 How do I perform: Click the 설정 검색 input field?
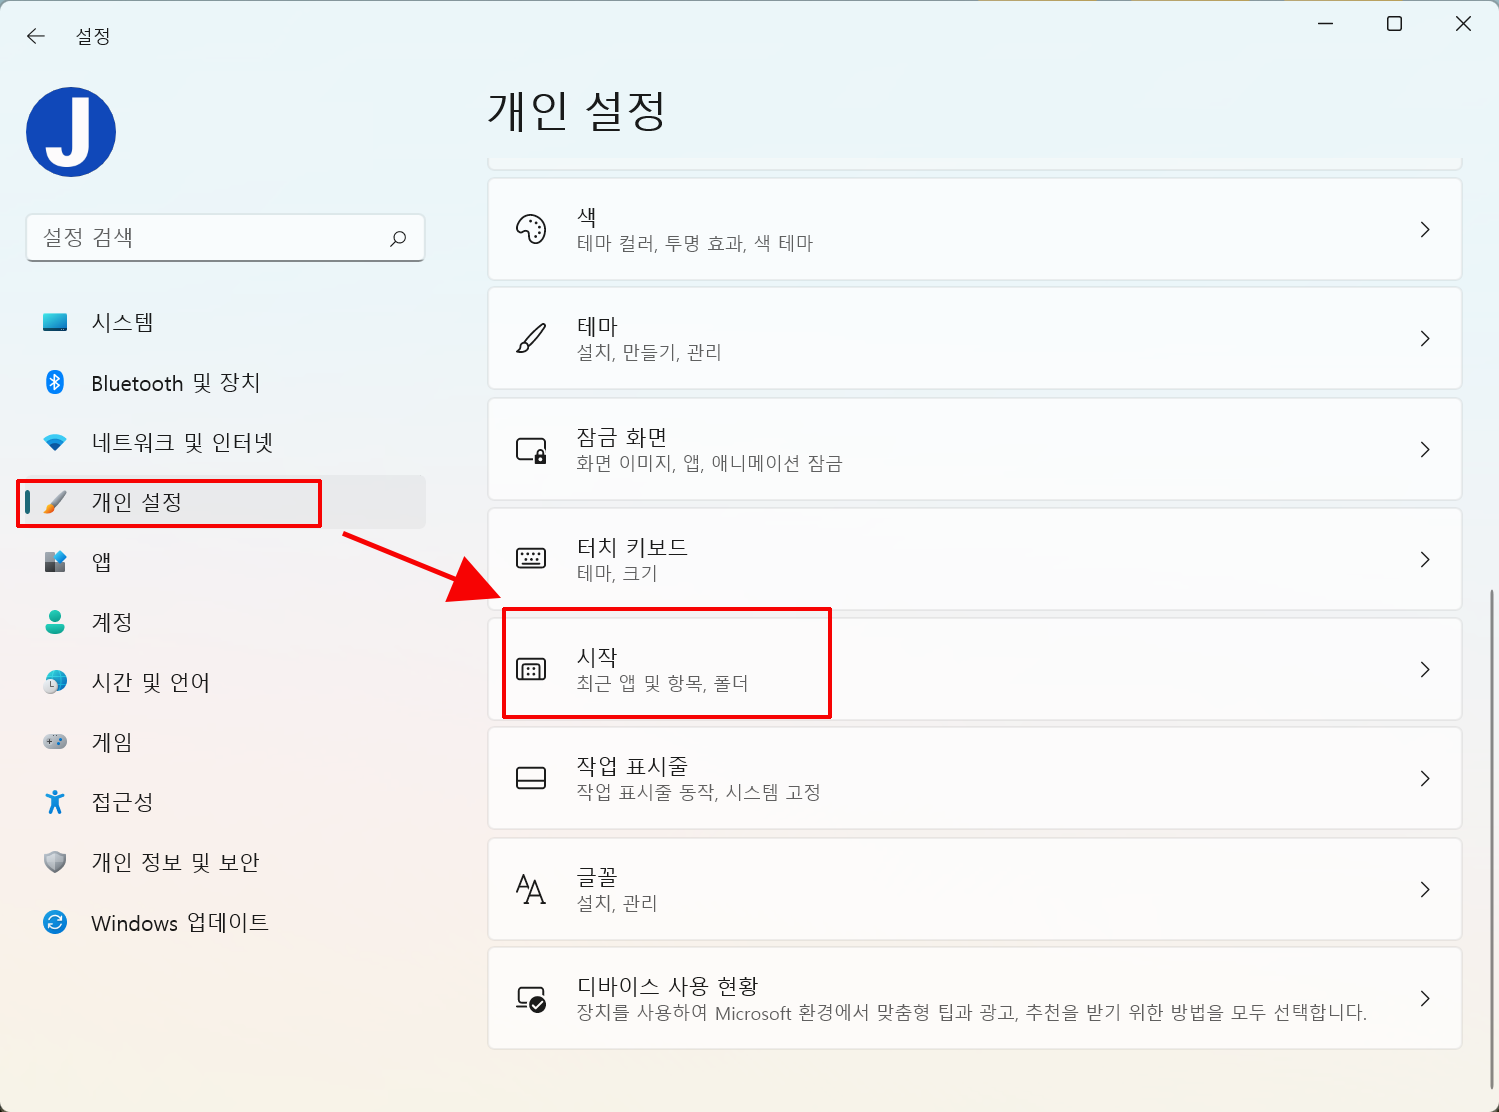tap(225, 238)
